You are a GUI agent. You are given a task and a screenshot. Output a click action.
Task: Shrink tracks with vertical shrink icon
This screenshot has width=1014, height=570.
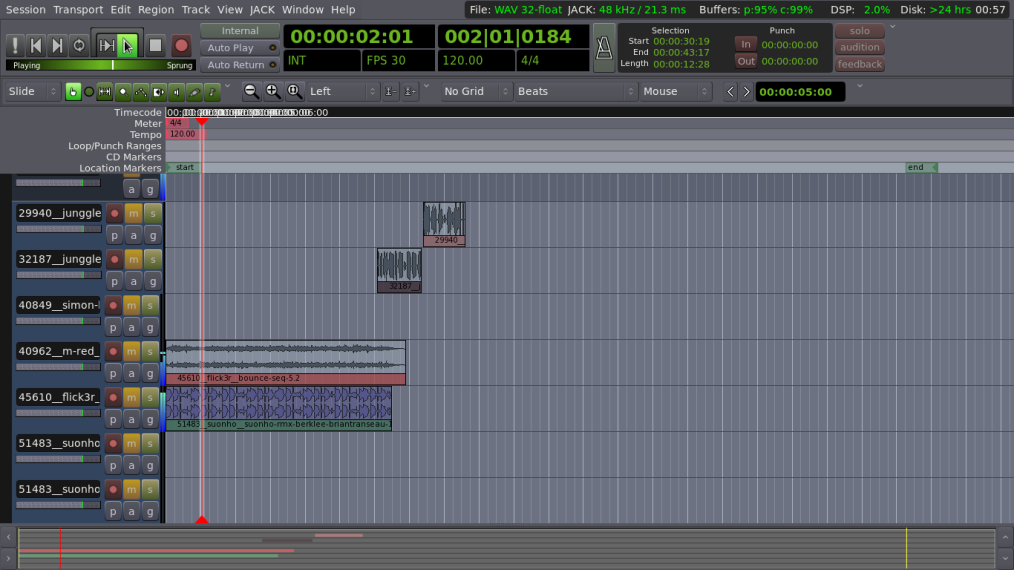click(x=391, y=92)
